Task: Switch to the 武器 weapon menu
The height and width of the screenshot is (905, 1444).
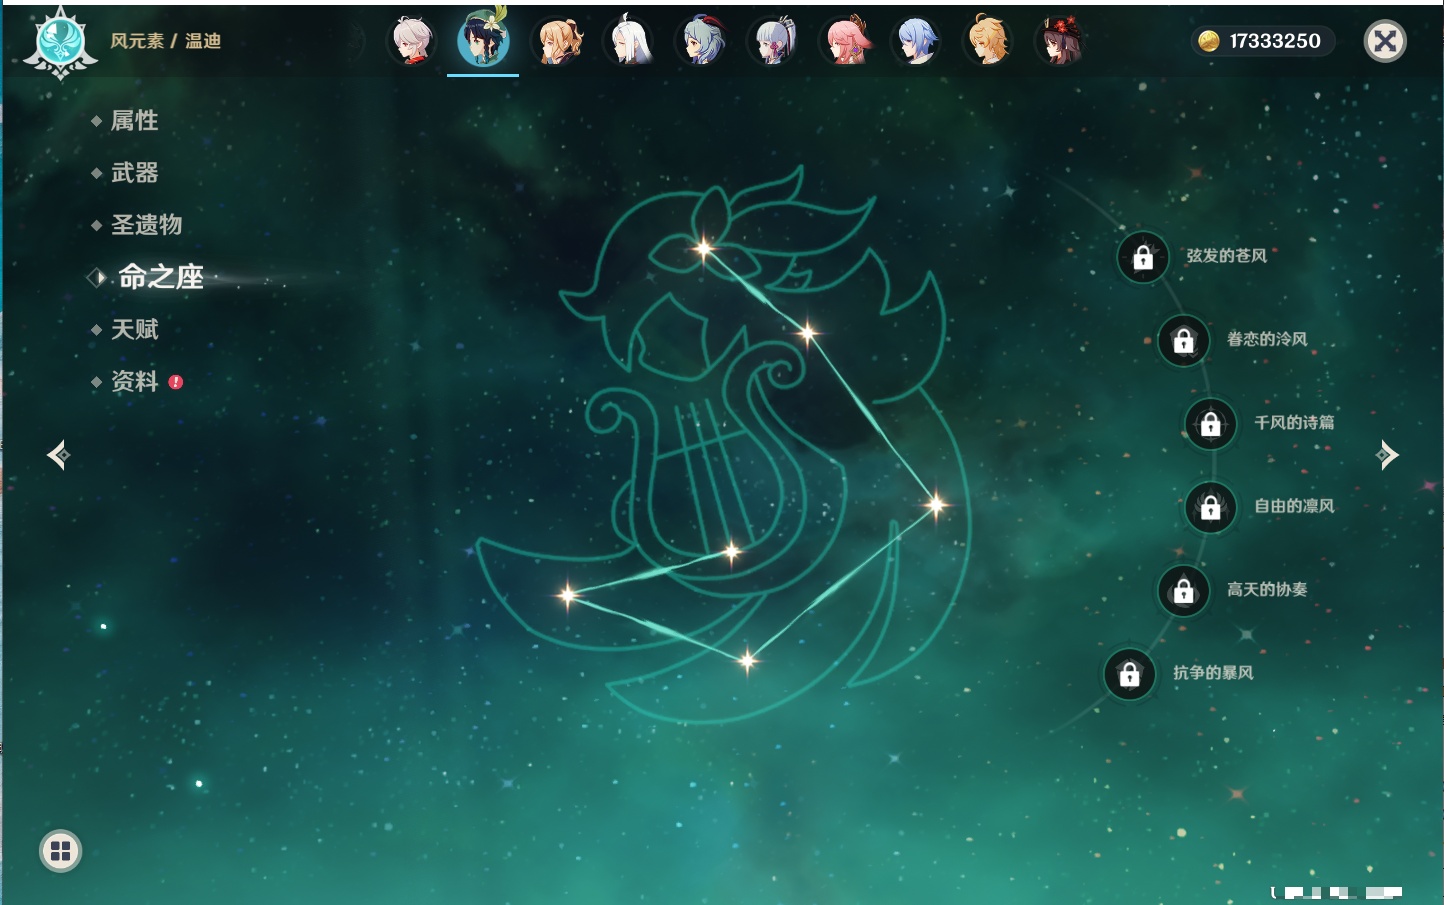Action: coord(134,173)
